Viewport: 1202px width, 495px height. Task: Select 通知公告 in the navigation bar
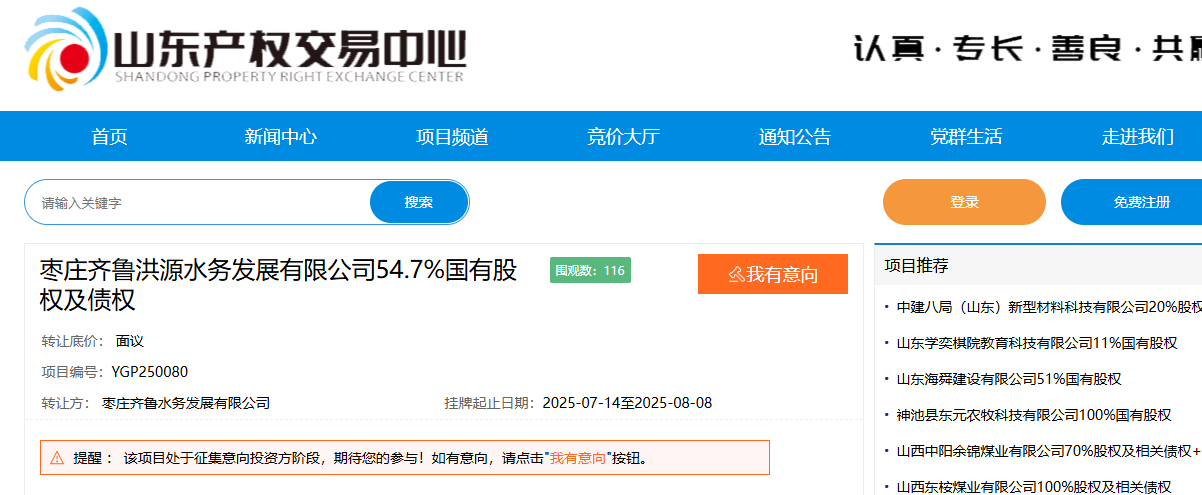coord(795,137)
